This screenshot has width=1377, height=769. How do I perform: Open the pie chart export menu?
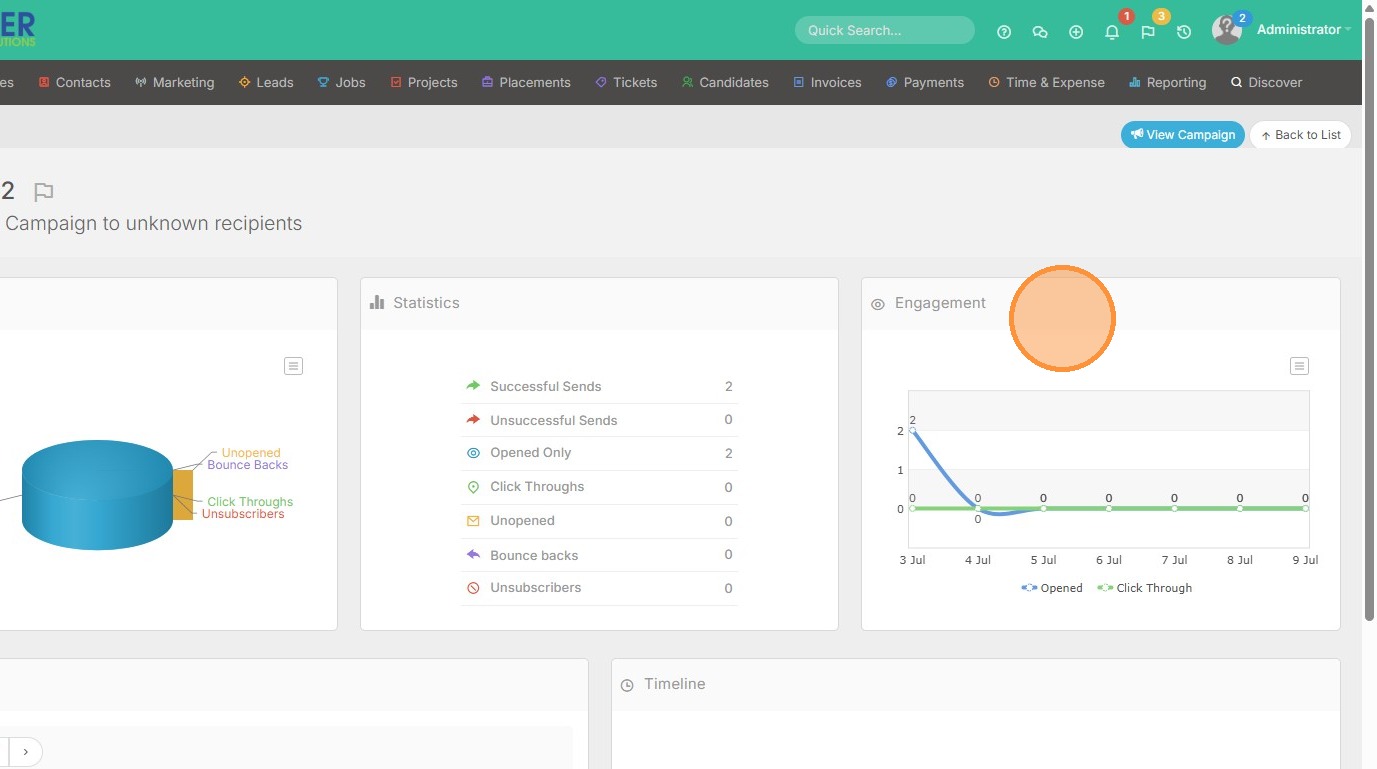[x=293, y=366]
